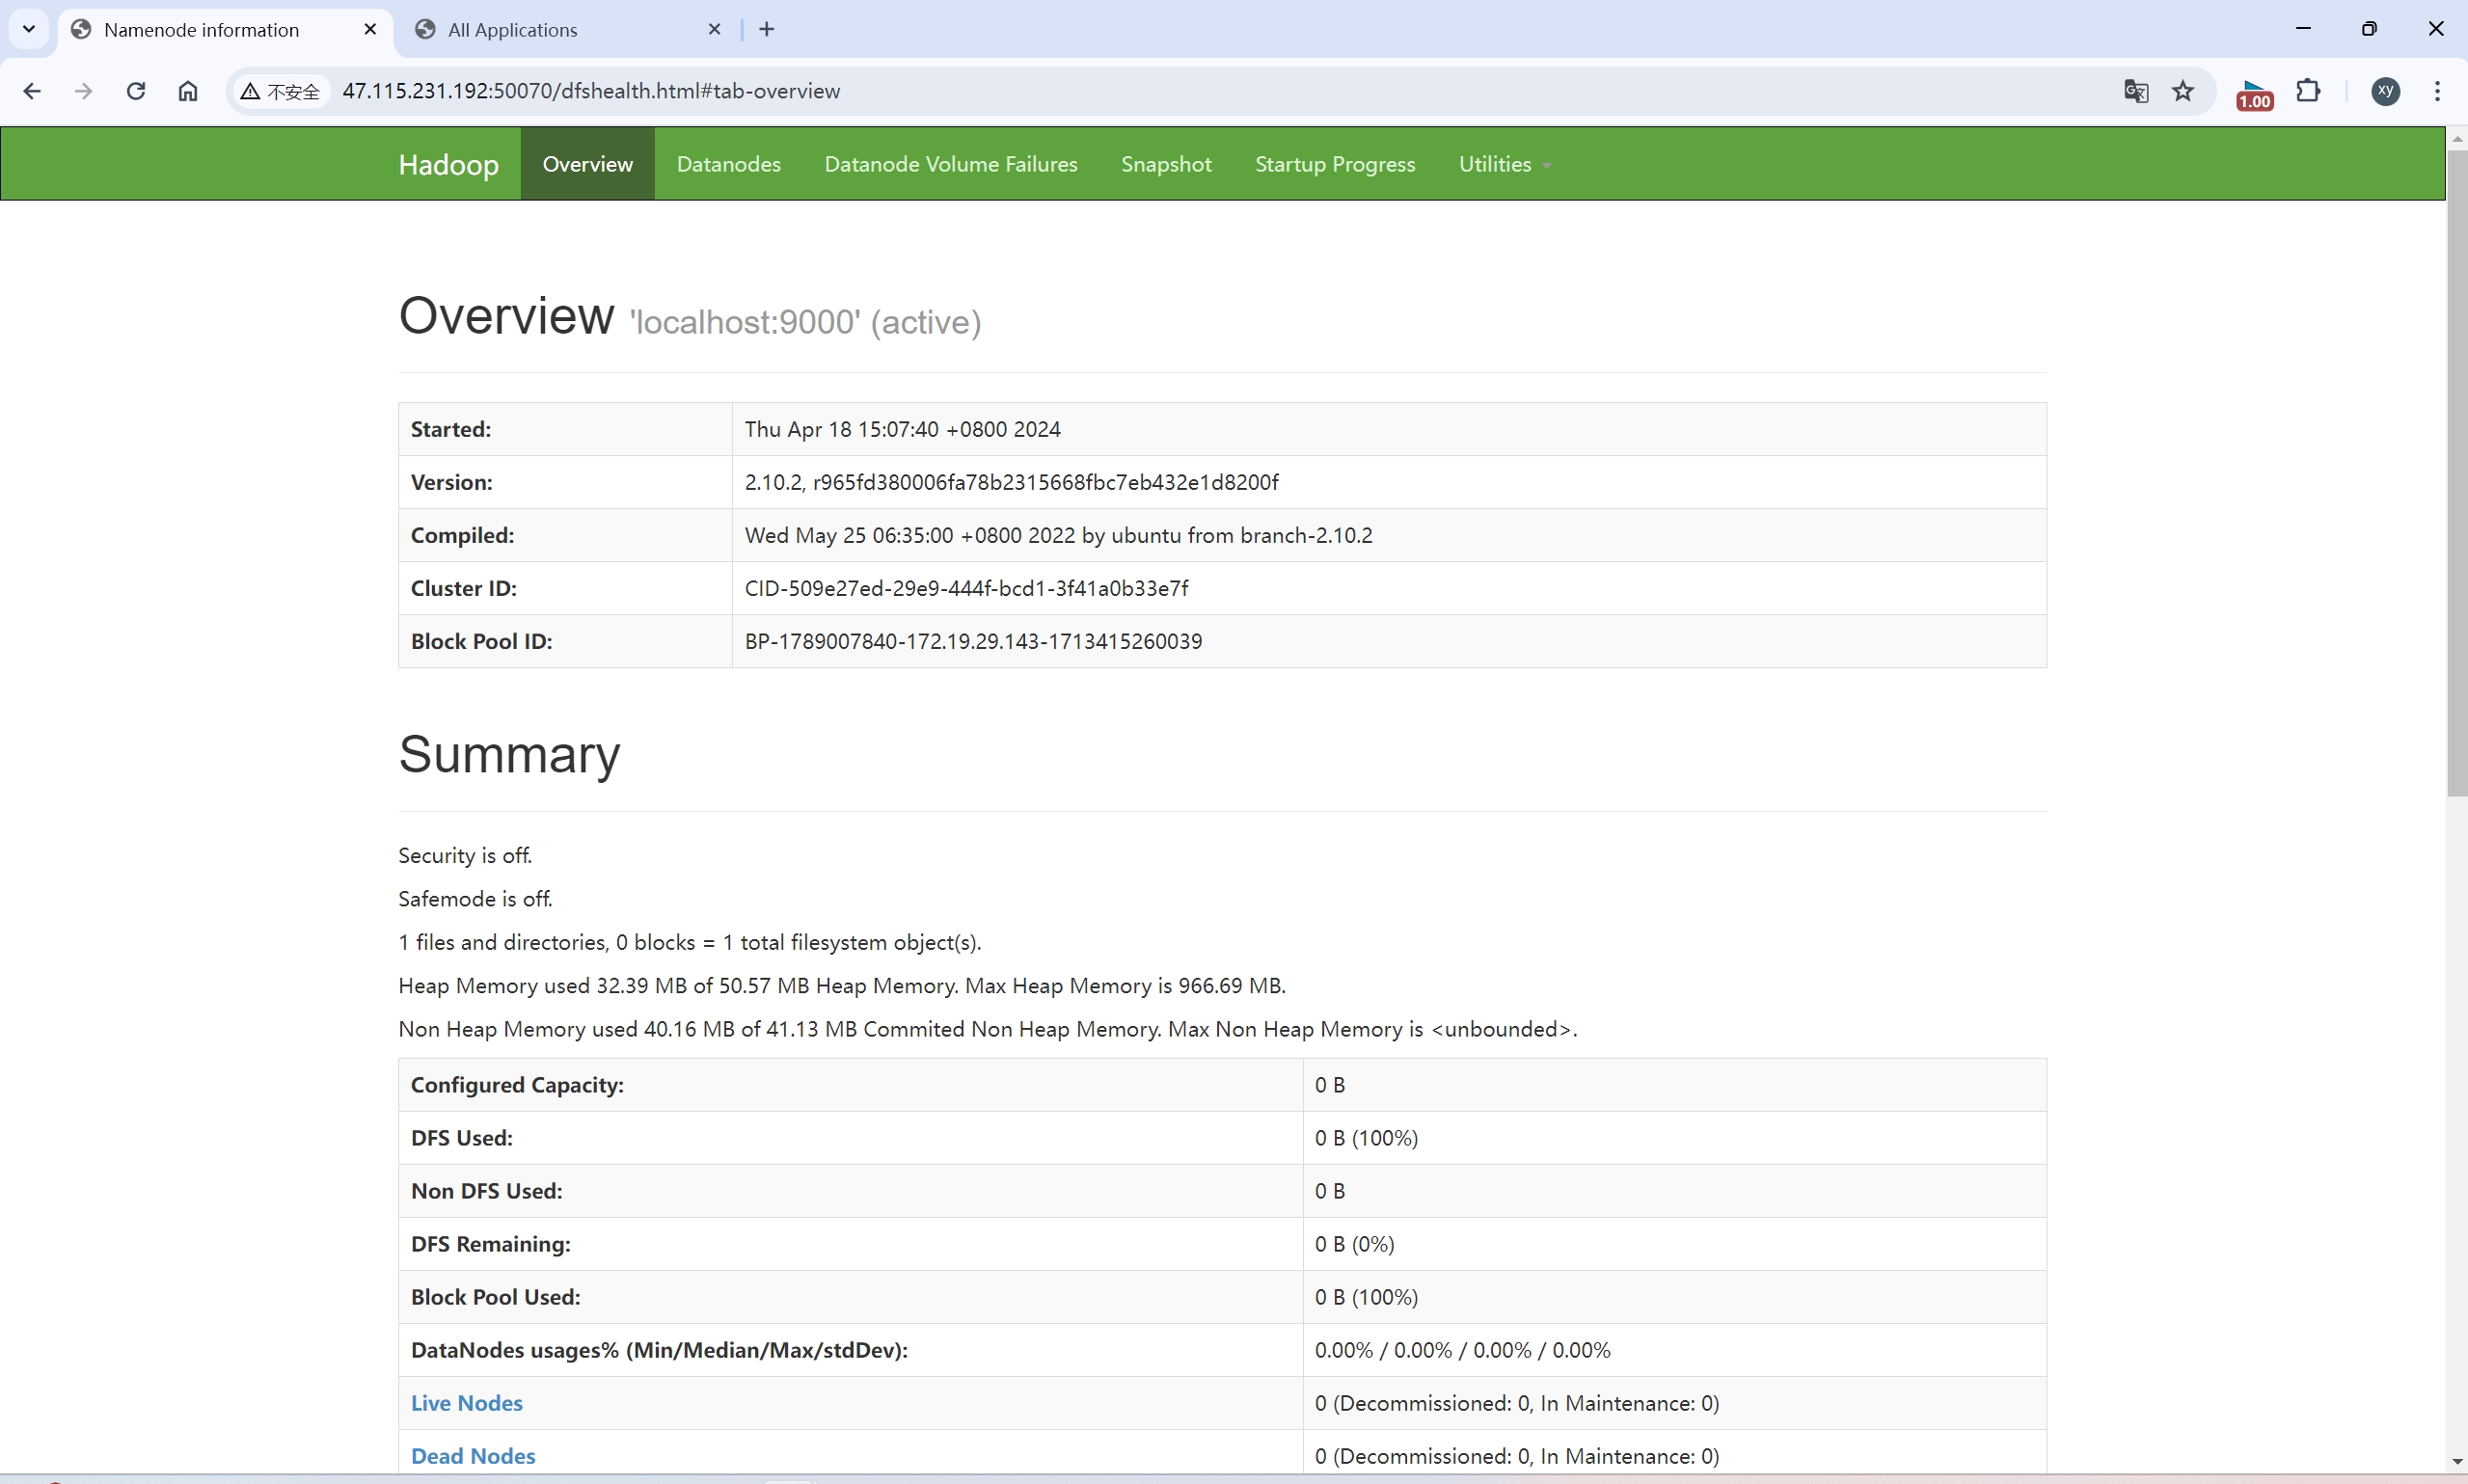Viewport: 2468px width, 1484px height.
Task: Expand the Utilities dropdown menu
Action: click(x=1504, y=164)
